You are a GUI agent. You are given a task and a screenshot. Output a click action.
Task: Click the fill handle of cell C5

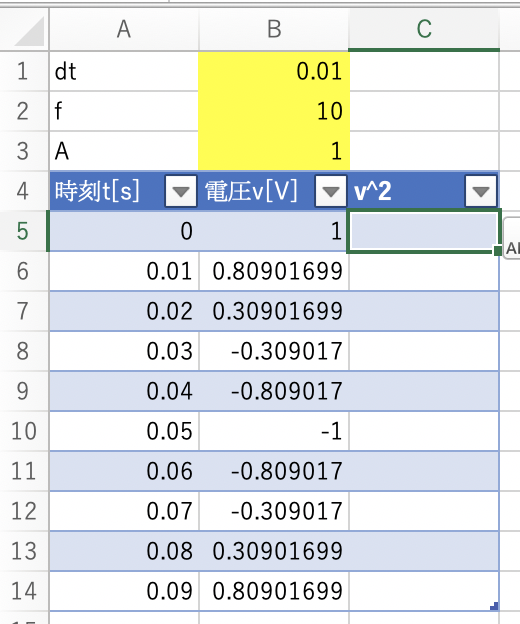tap(497, 251)
